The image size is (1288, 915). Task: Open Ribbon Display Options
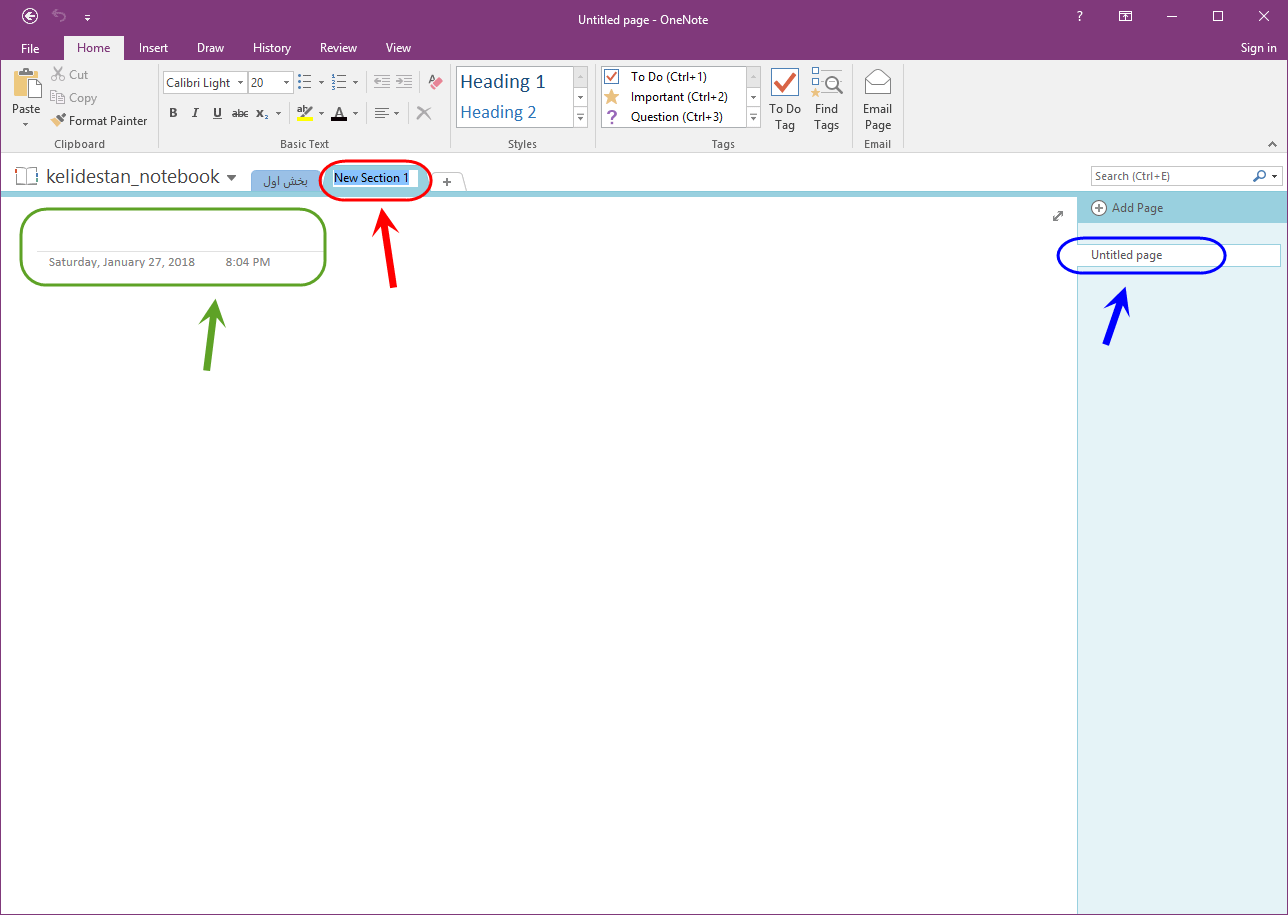(1125, 16)
